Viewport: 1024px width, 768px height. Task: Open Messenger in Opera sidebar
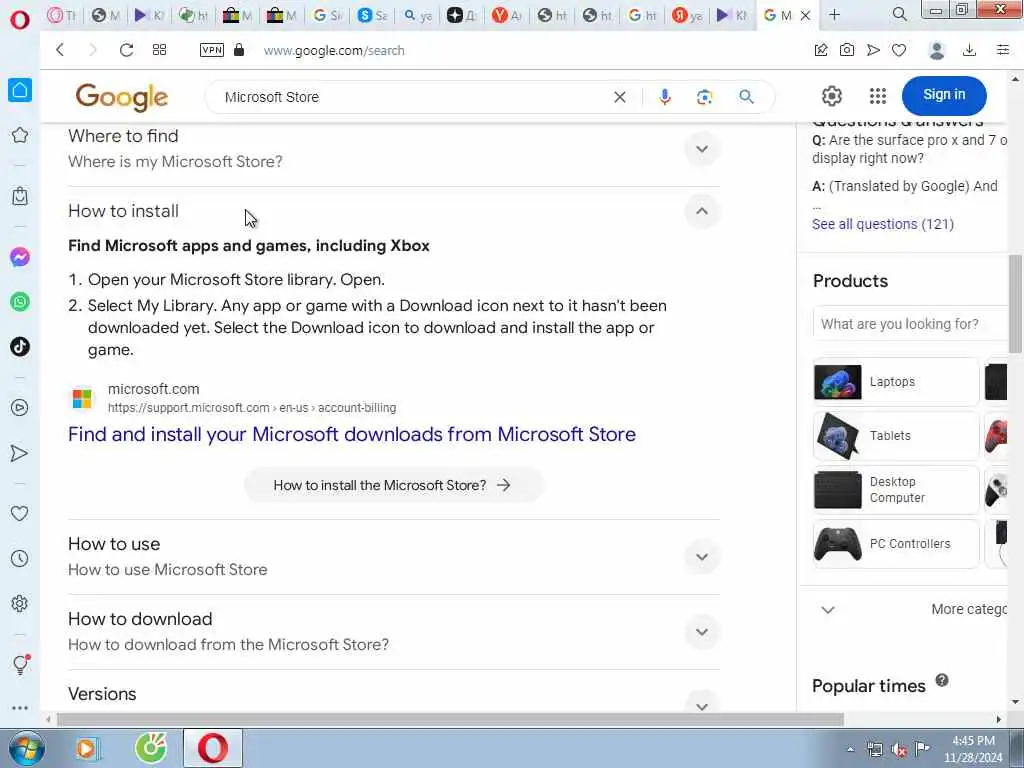click(20, 257)
